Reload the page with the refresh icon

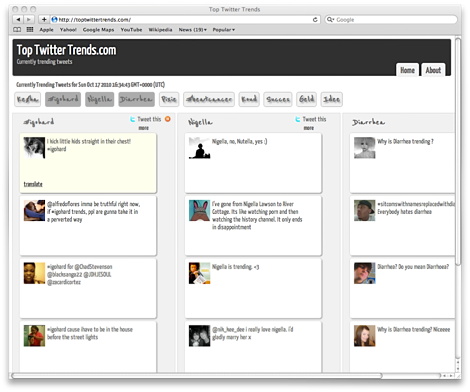315,20
